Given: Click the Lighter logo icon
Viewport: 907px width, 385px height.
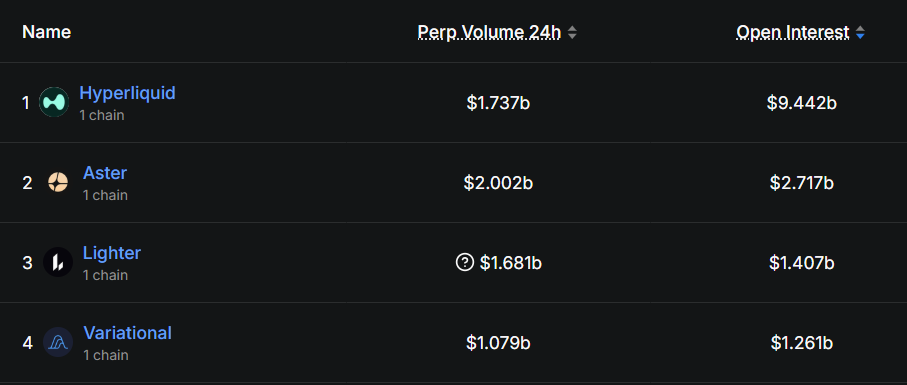Looking at the screenshot, I should tap(58, 262).
